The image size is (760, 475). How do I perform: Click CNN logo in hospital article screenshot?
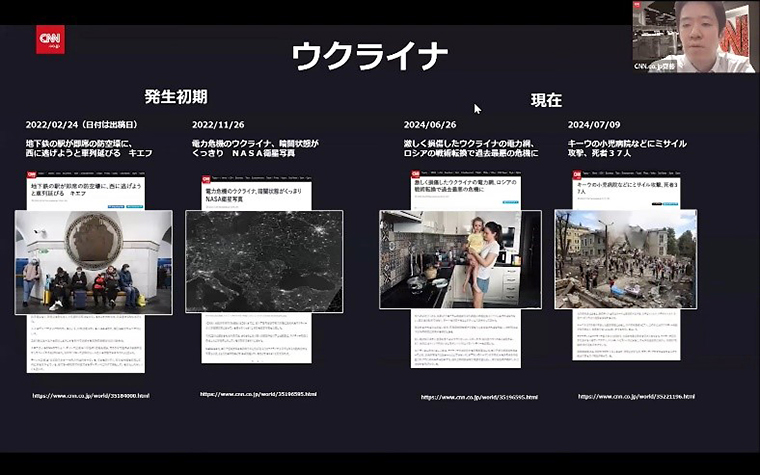coord(577,174)
